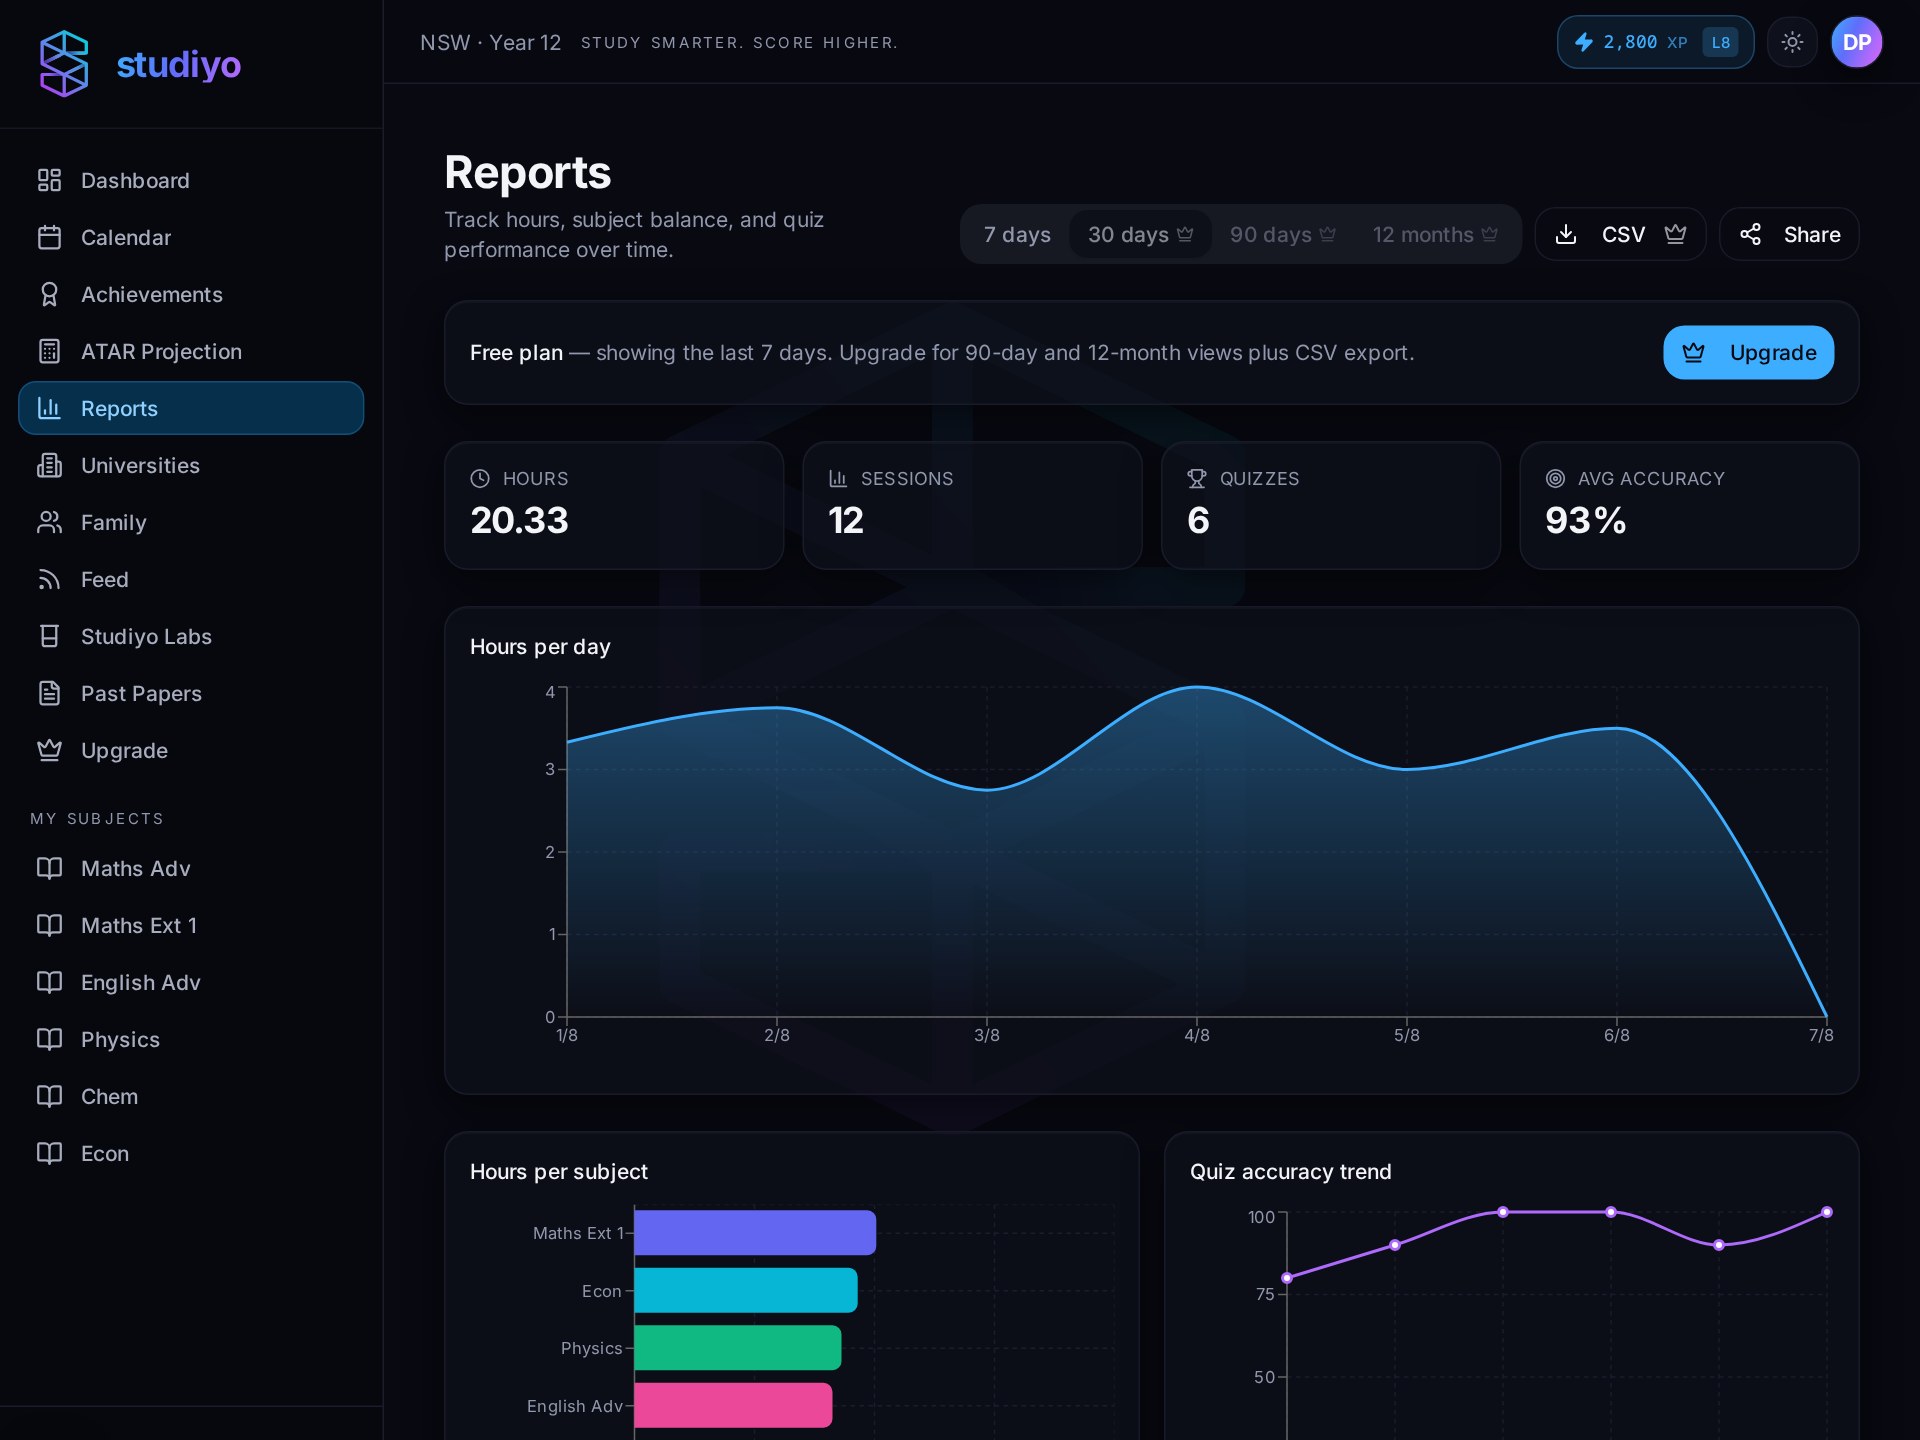
Task: Click the Hours per subject heading
Action: coord(559,1171)
